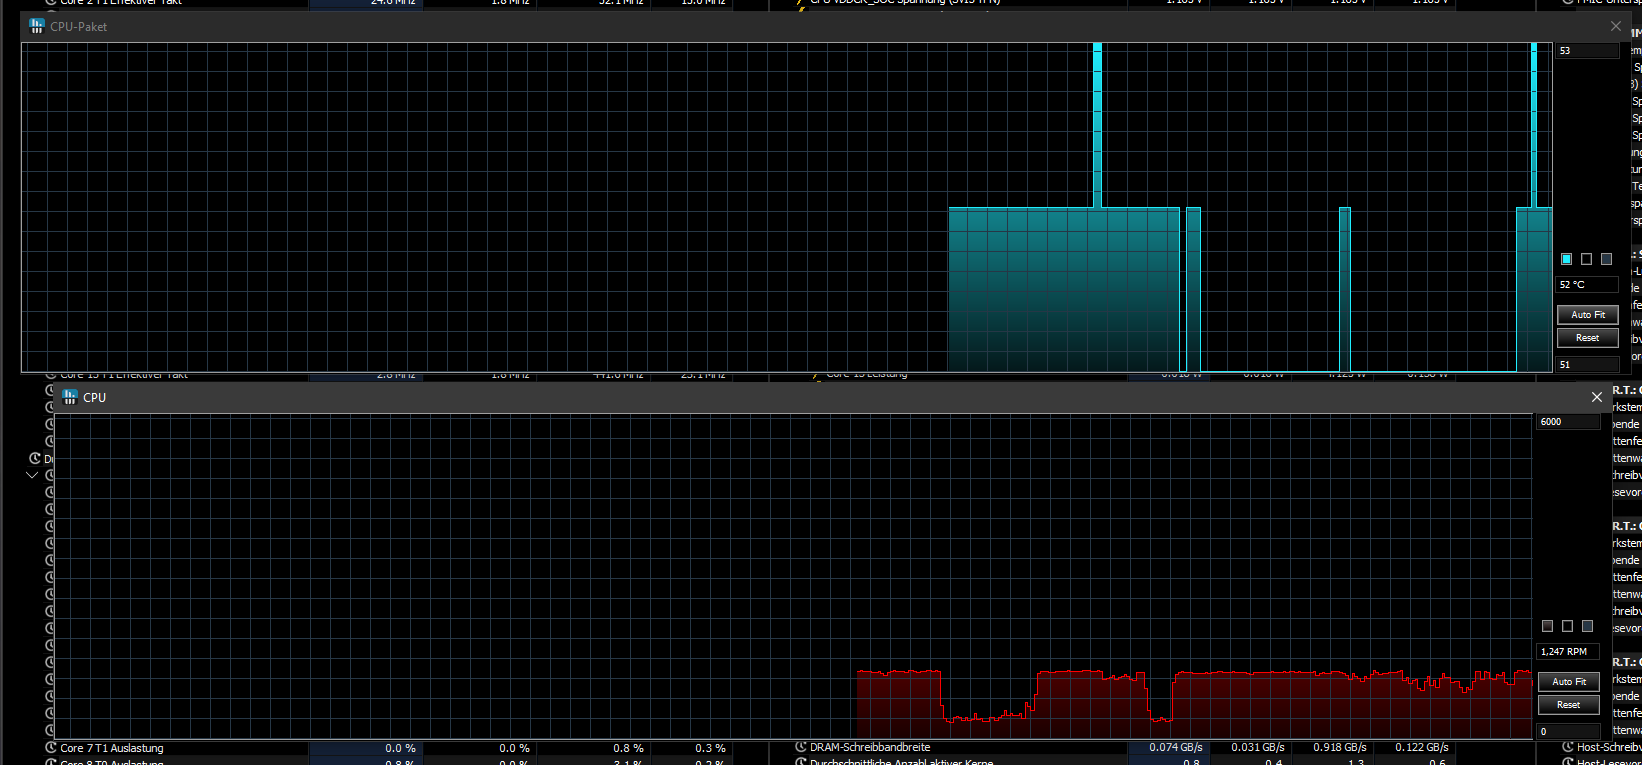Edit the minimum value field showing 51

tap(1587, 365)
